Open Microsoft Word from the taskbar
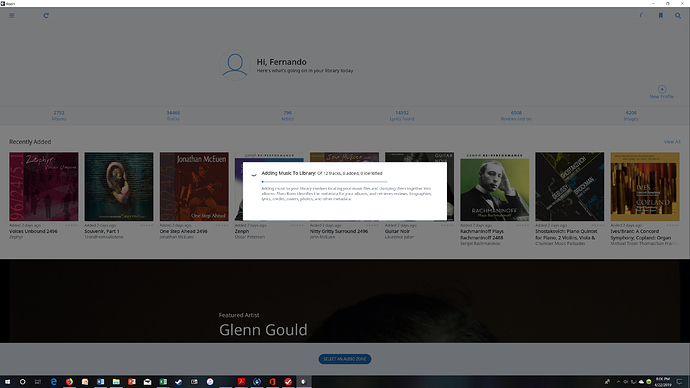 point(100,382)
